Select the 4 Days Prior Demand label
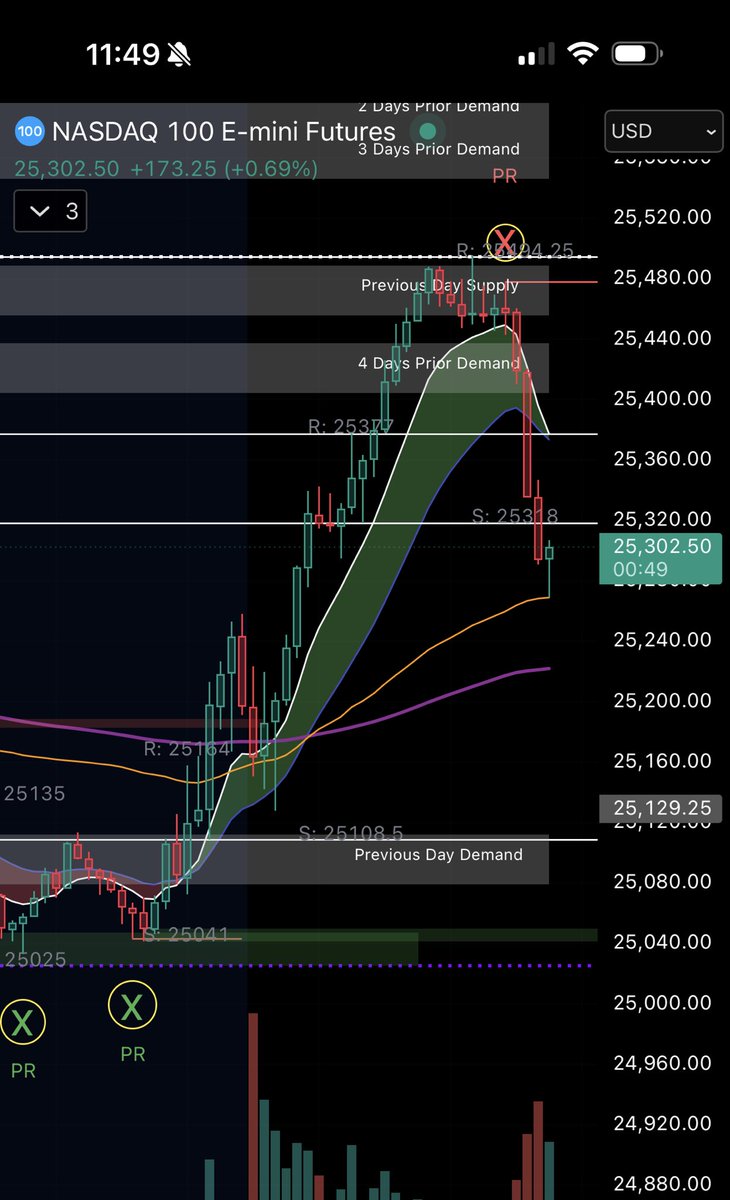Viewport: 730px width, 1200px height. [439, 363]
